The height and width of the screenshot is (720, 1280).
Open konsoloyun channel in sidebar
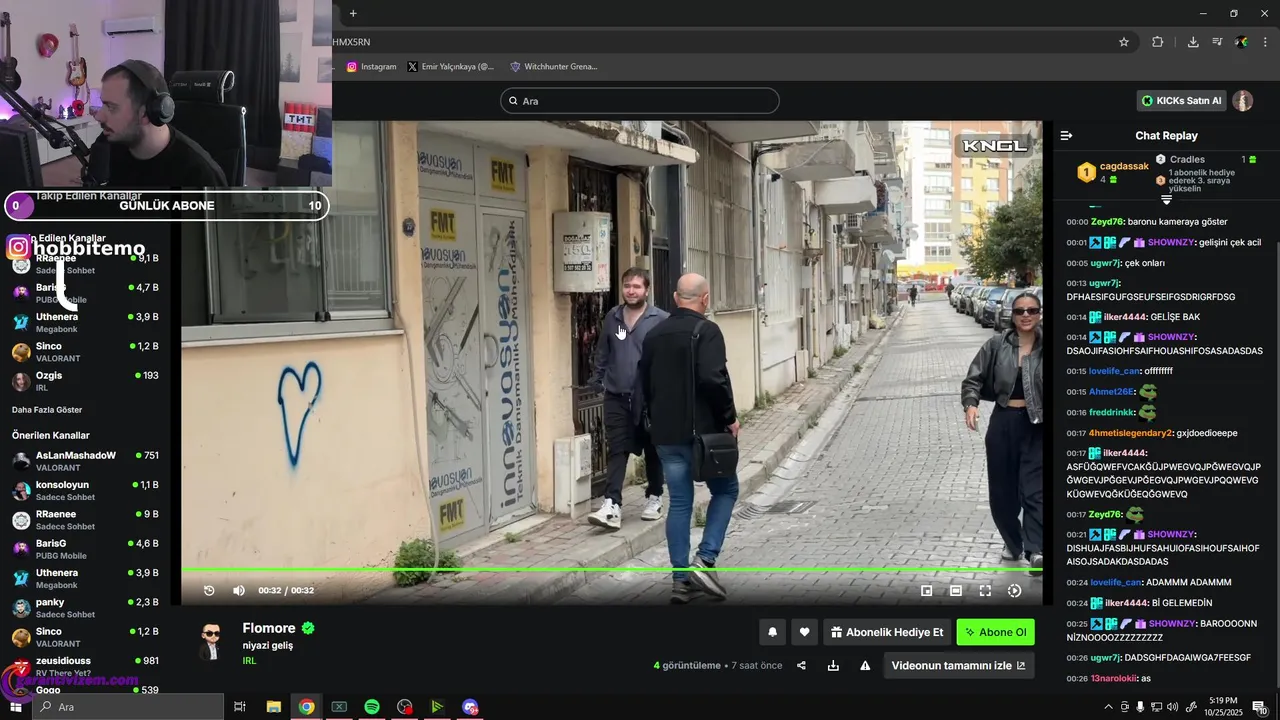coord(85,490)
